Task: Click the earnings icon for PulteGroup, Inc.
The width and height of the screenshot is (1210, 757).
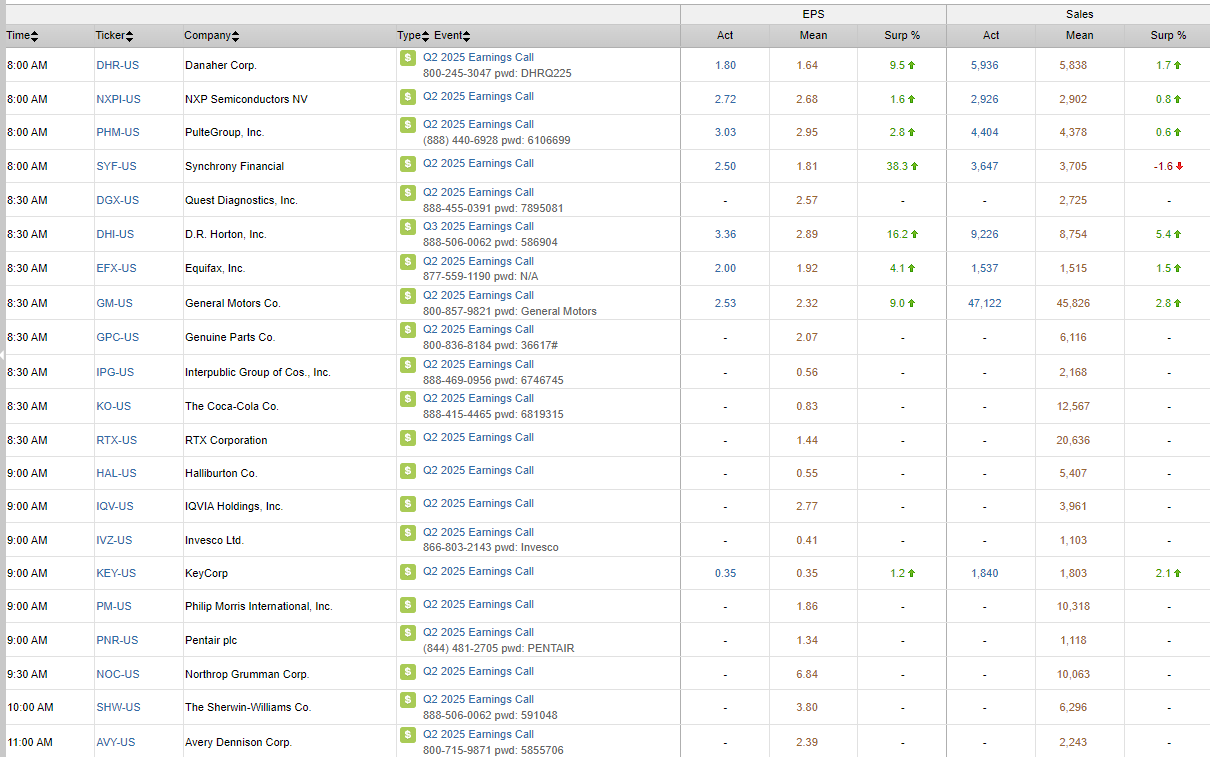Action: tap(407, 125)
